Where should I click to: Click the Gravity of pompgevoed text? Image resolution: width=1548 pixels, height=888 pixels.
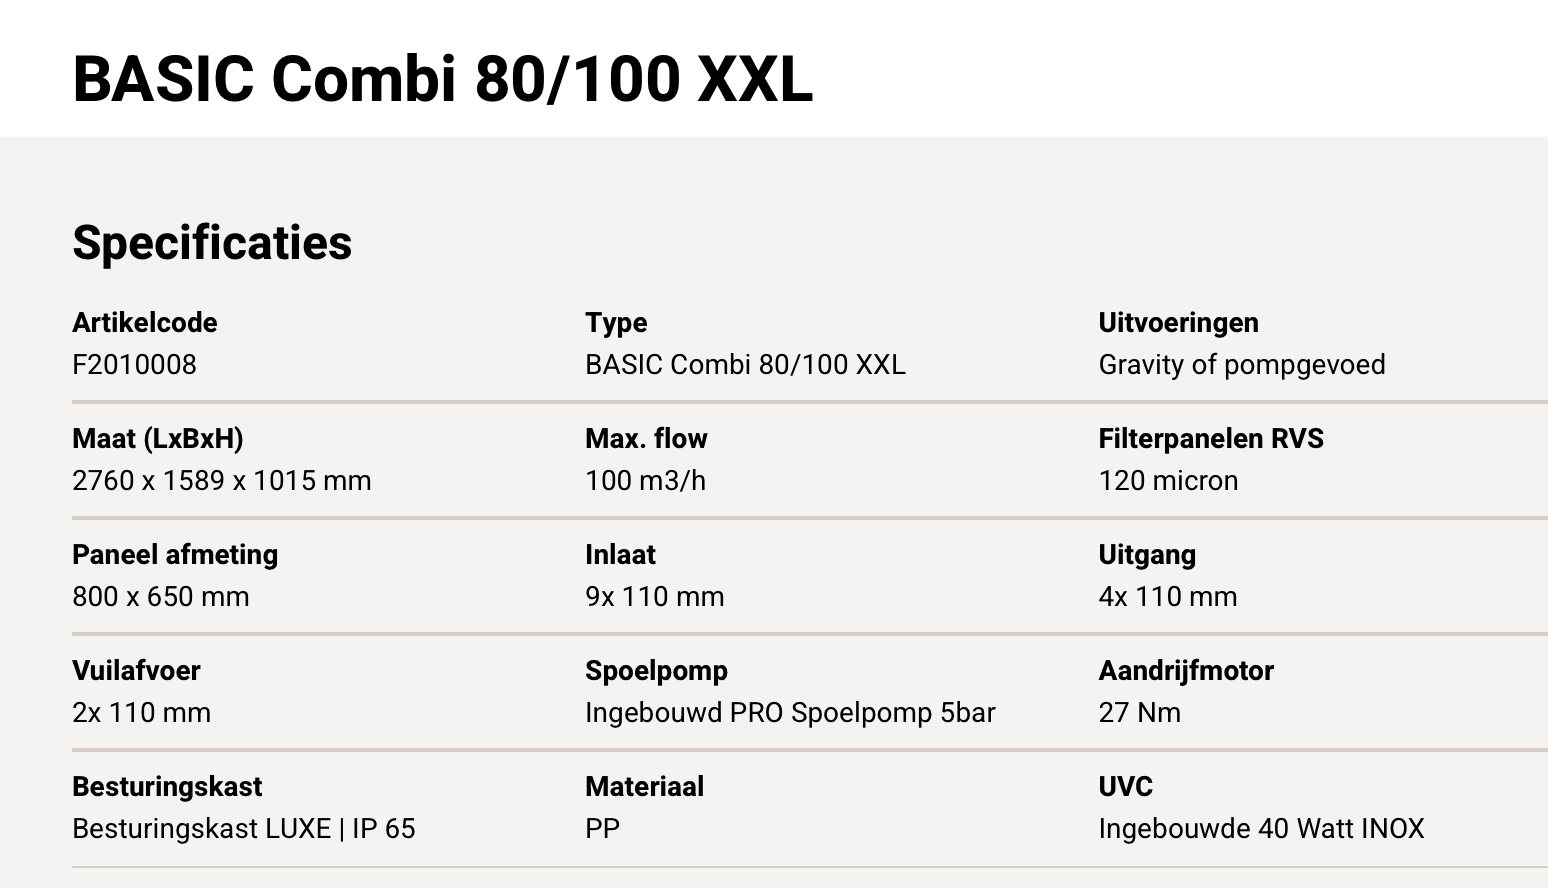pos(1241,364)
